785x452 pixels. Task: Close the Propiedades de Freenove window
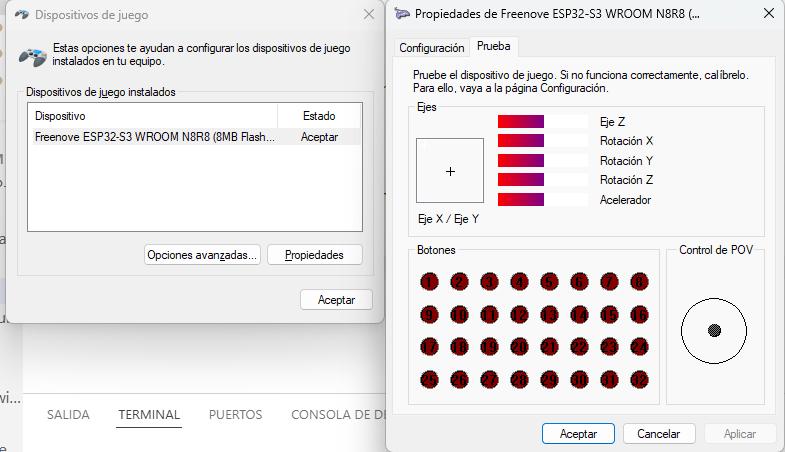pyautogui.click(x=769, y=13)
